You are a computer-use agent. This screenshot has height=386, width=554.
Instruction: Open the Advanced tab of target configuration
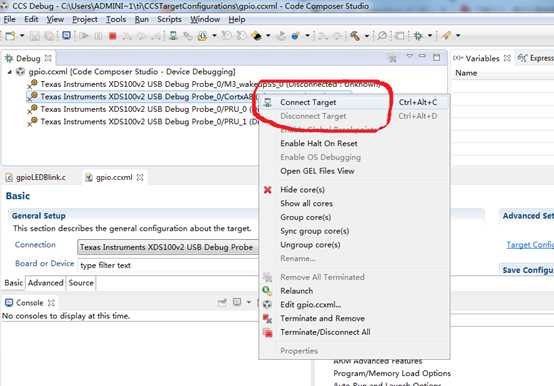46,283
